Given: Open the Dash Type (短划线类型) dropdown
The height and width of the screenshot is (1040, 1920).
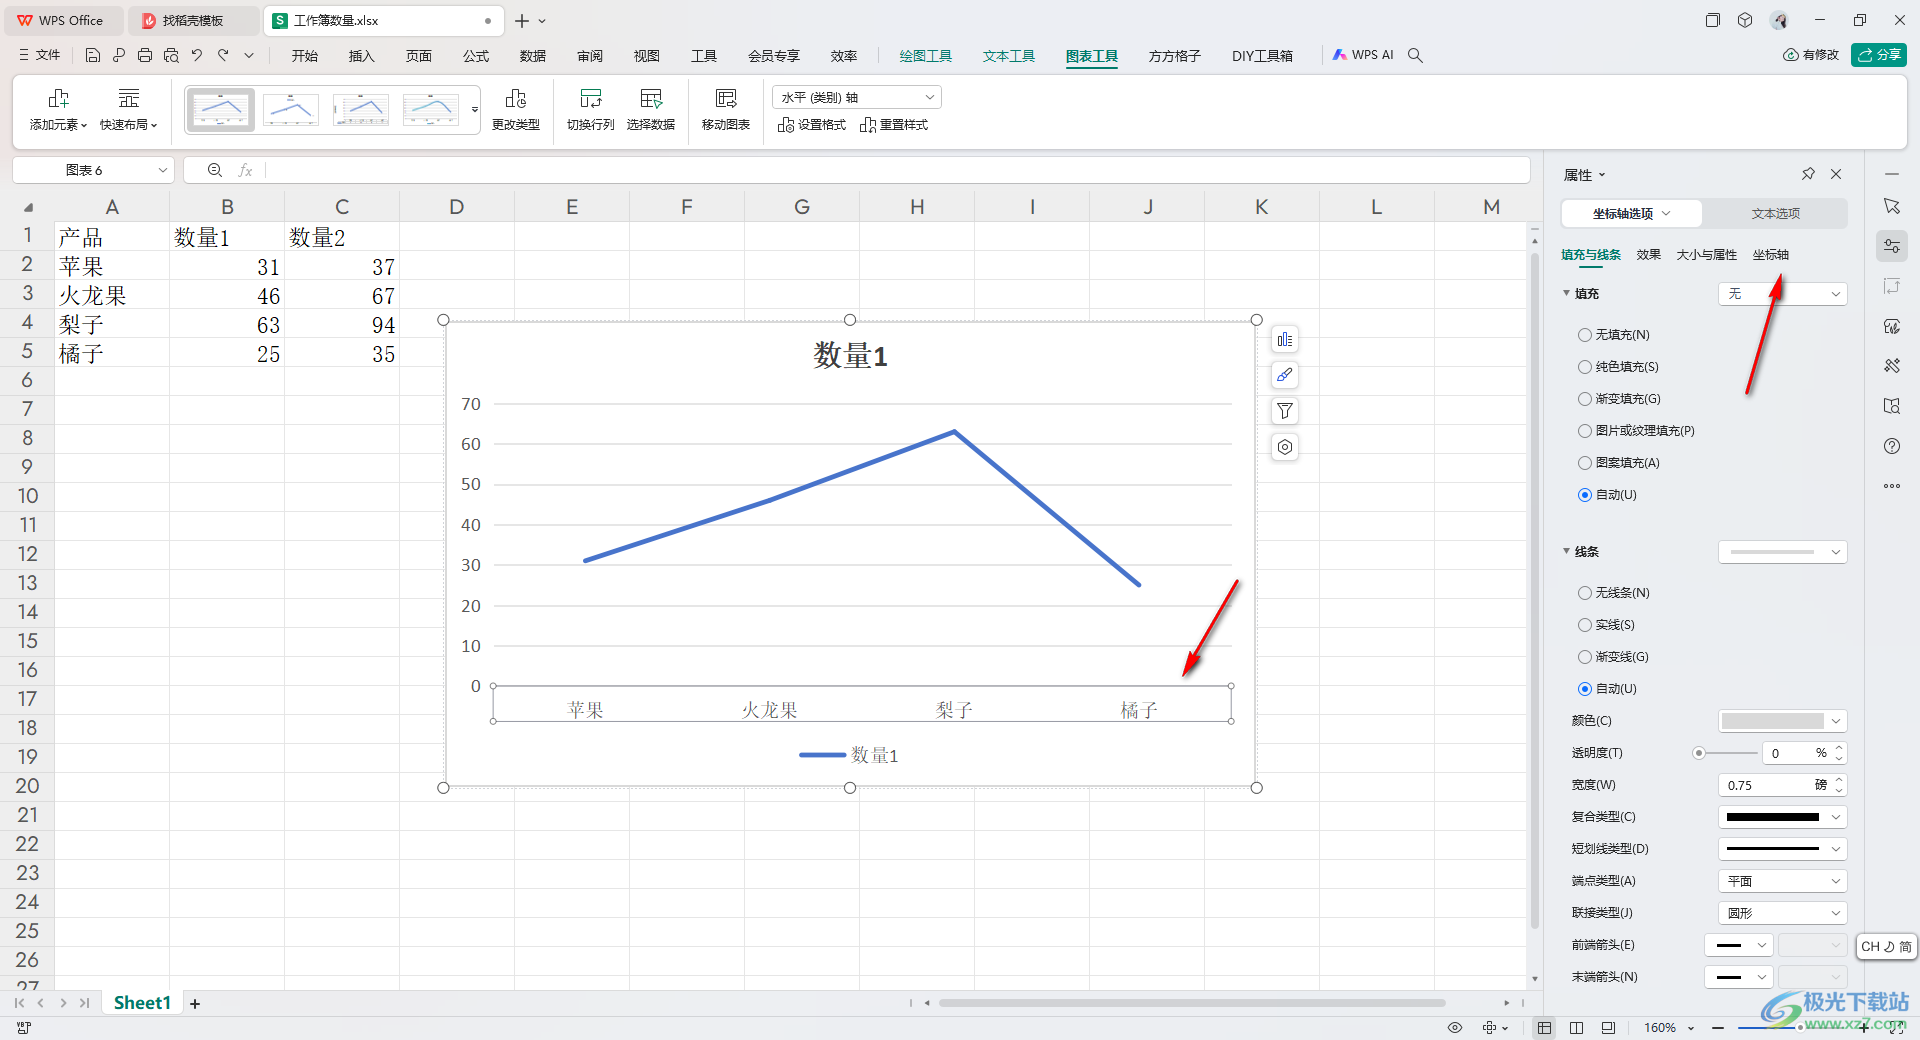Looking at the screenshot, I should point(1782,849).
